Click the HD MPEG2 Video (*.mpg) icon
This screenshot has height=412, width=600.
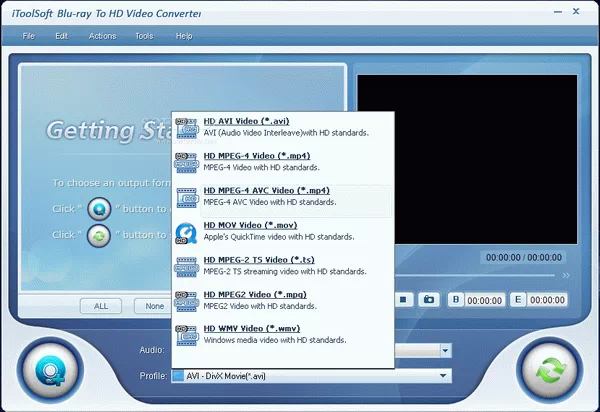click(x=187, y=301)
